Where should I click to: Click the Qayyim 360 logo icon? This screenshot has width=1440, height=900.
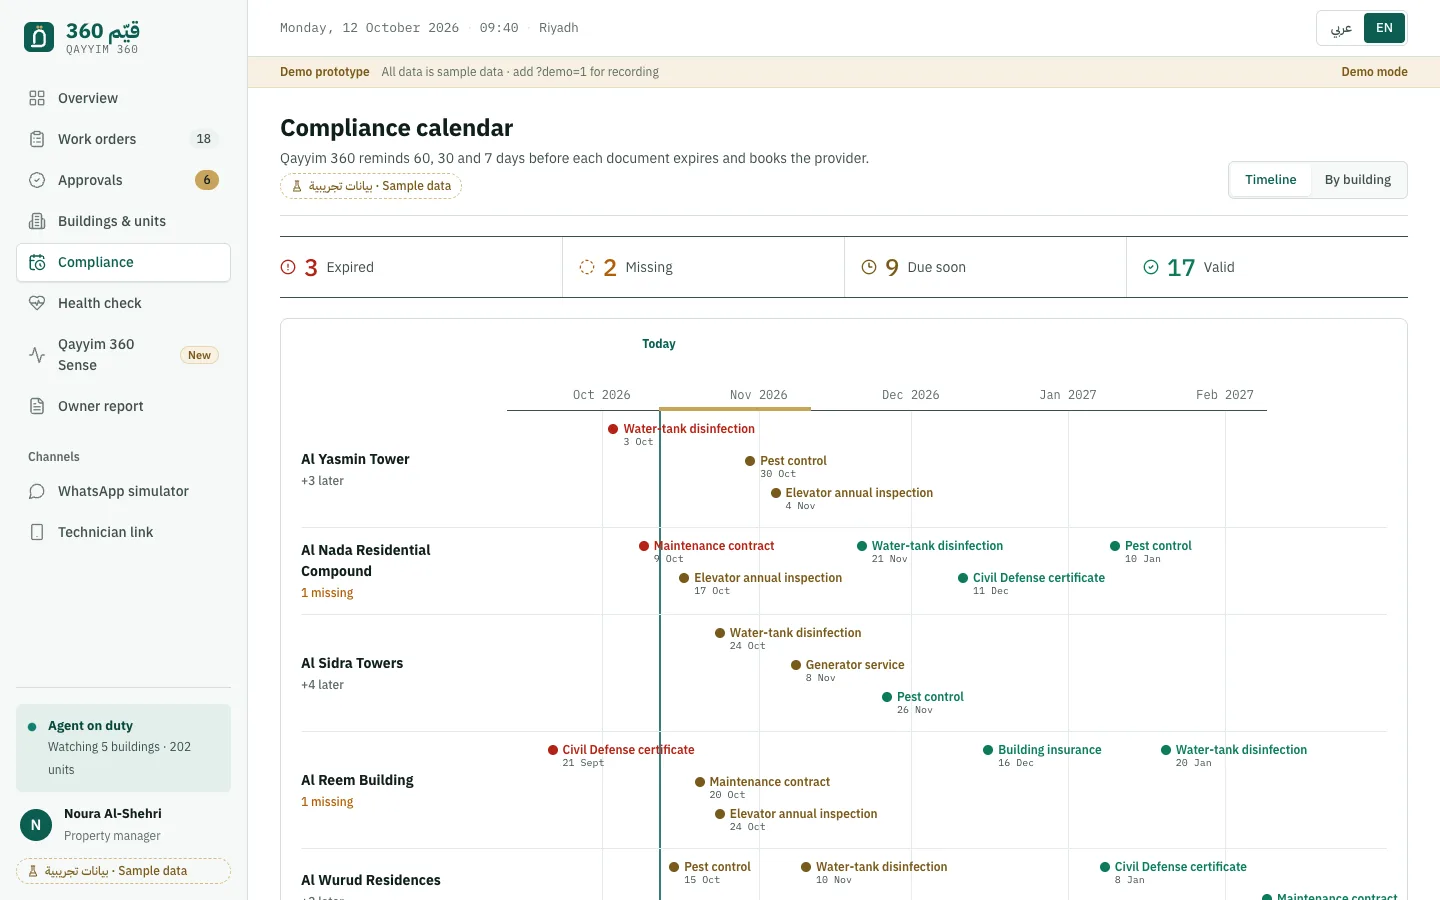(39, 38)
